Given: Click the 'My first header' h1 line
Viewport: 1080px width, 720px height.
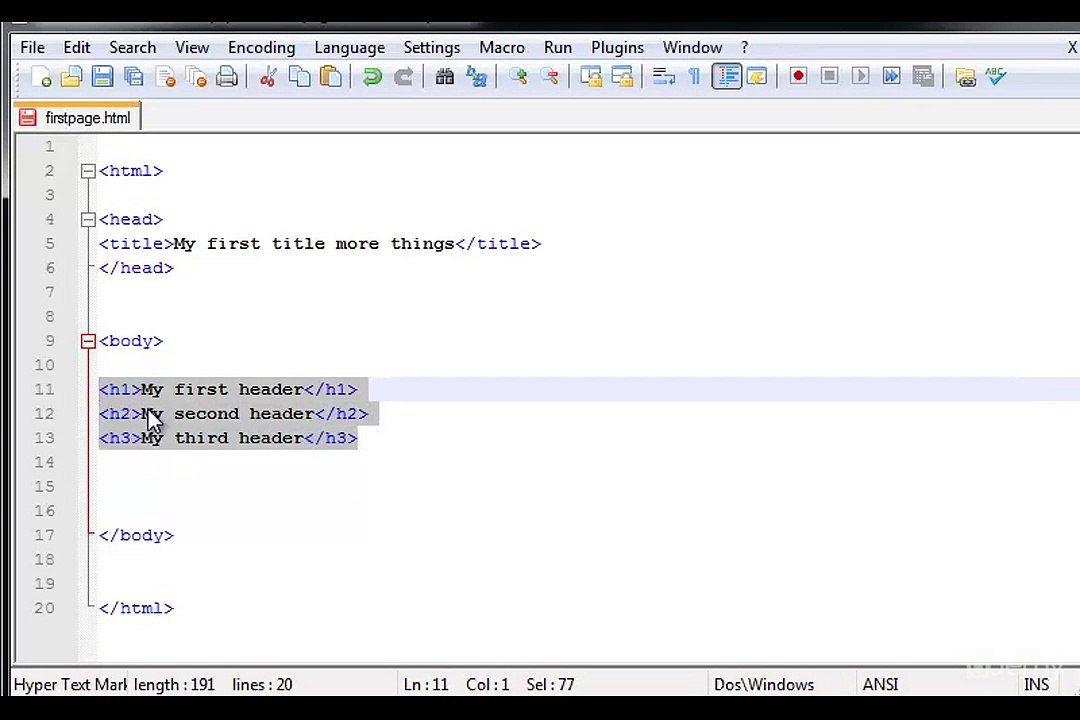Looking at the screenshot, I should click(228, 389).
